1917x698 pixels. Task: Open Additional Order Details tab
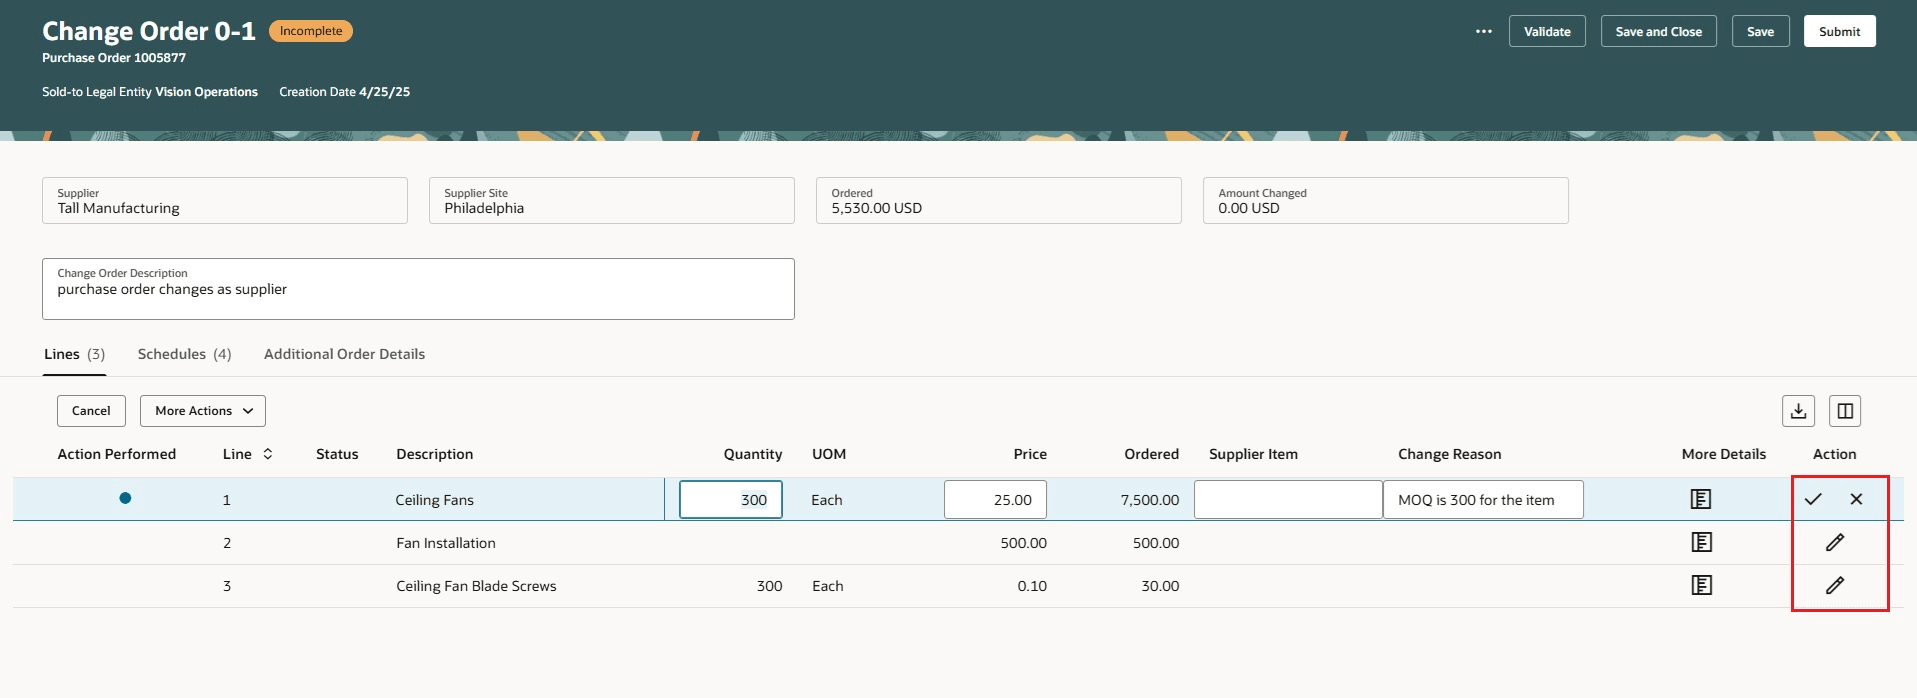pyautogui.click(x=344, y=354)
